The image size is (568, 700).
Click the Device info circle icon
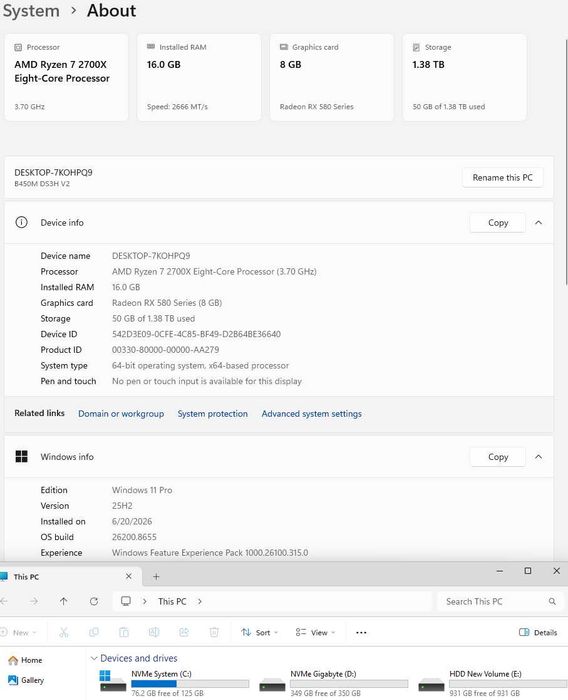point(21,222)
